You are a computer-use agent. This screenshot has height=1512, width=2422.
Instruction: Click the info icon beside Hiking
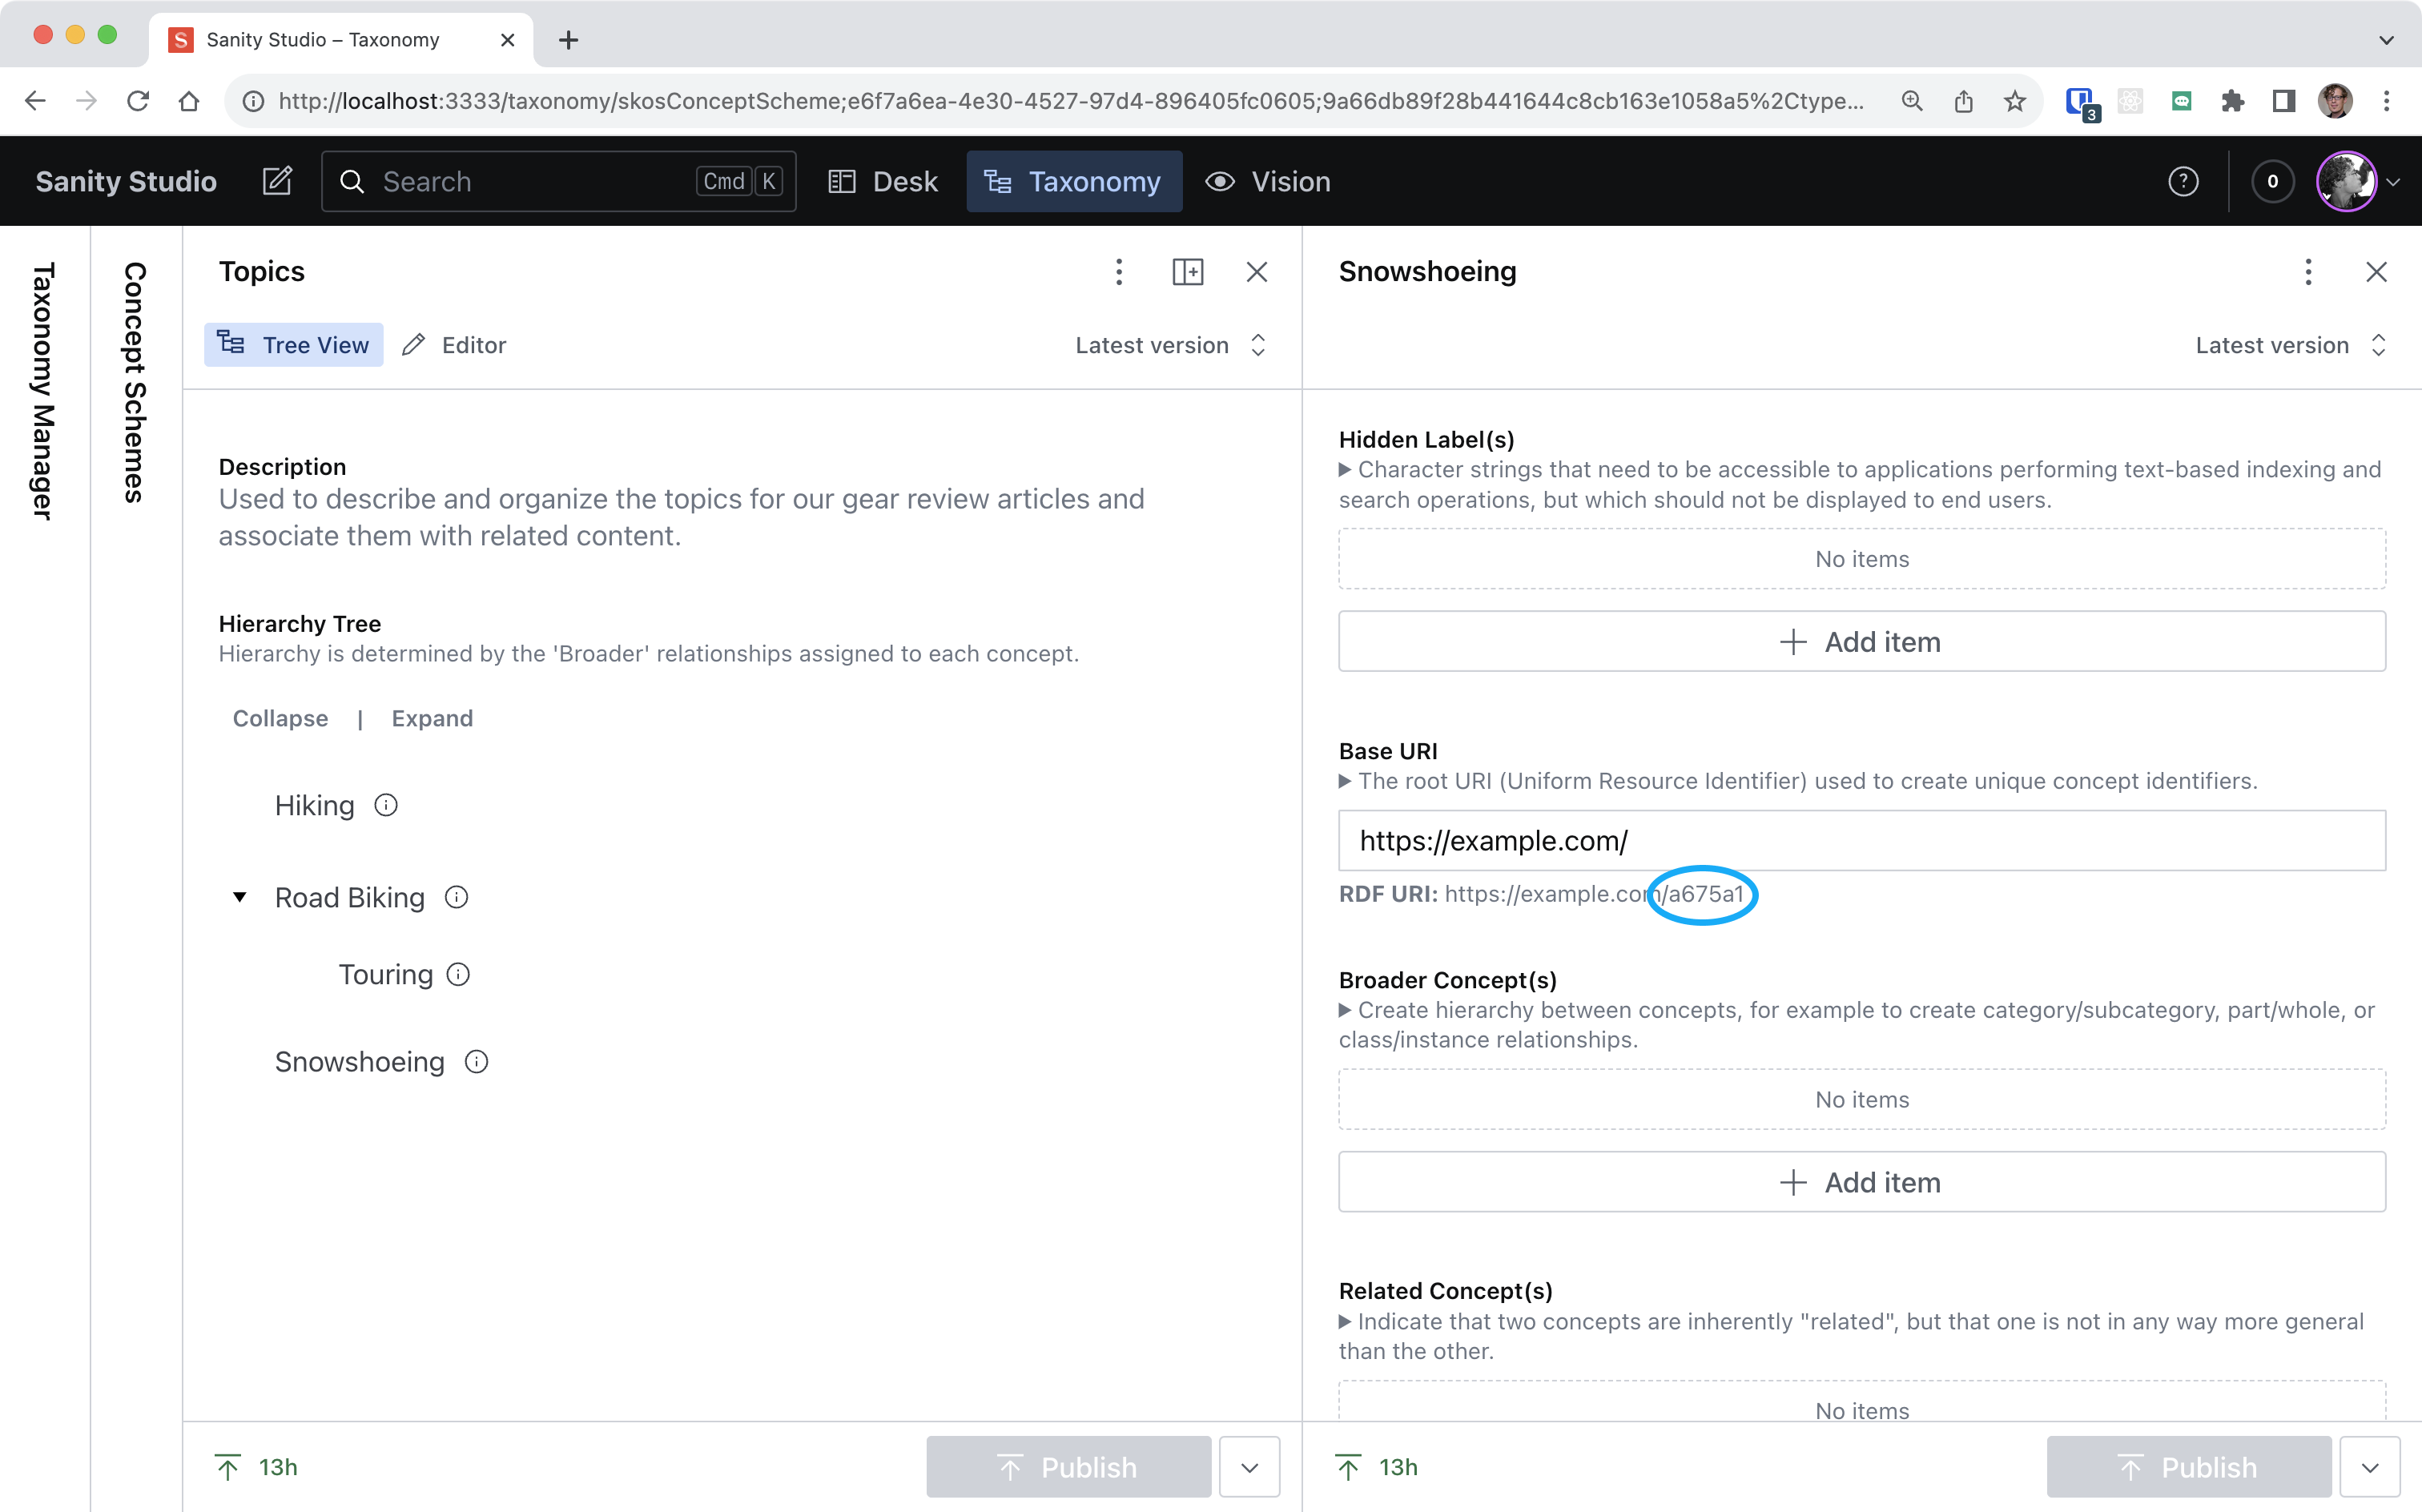click(386, 805)
